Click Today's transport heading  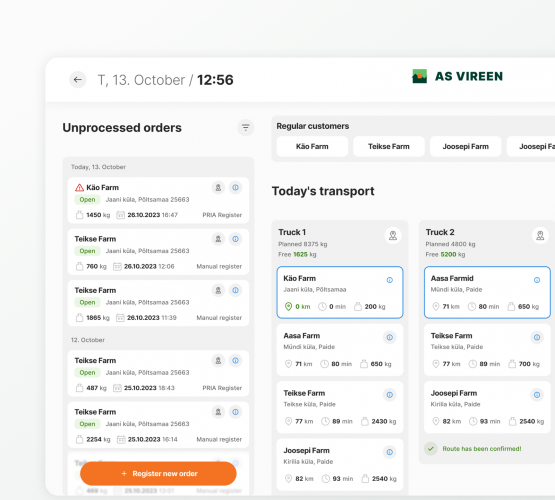pos(323,191)
